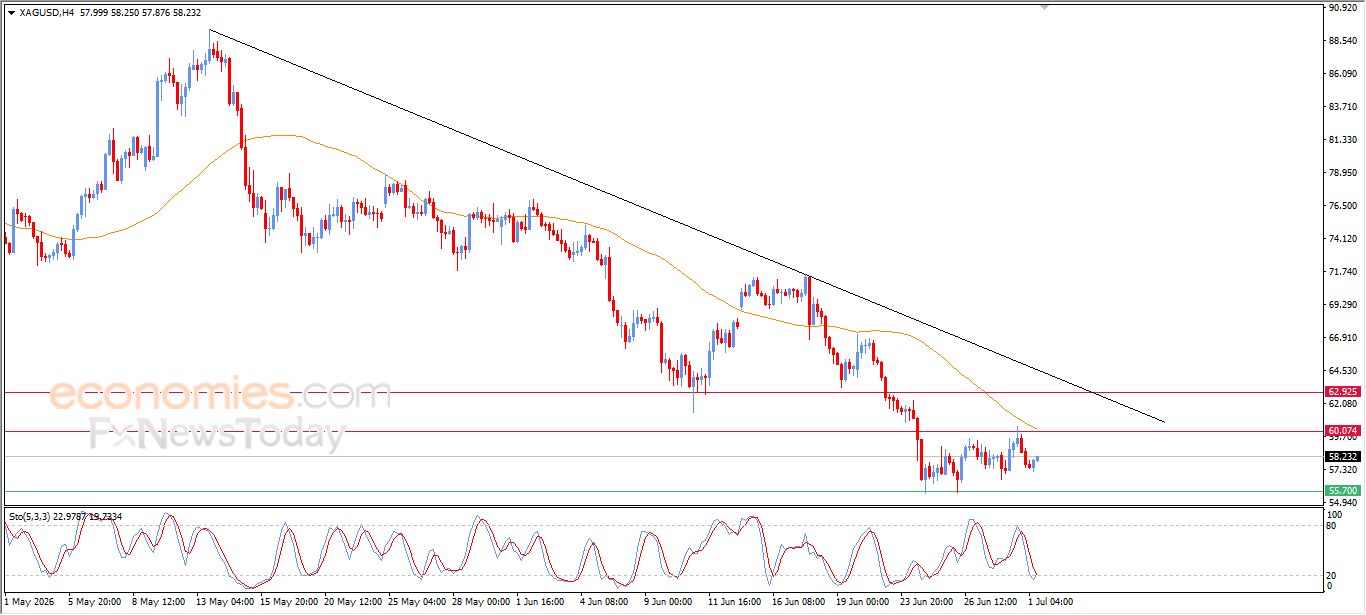Click the black 58.232 current price tag
Screen dimensions: 1366x615
click(x=1342, y=457)
